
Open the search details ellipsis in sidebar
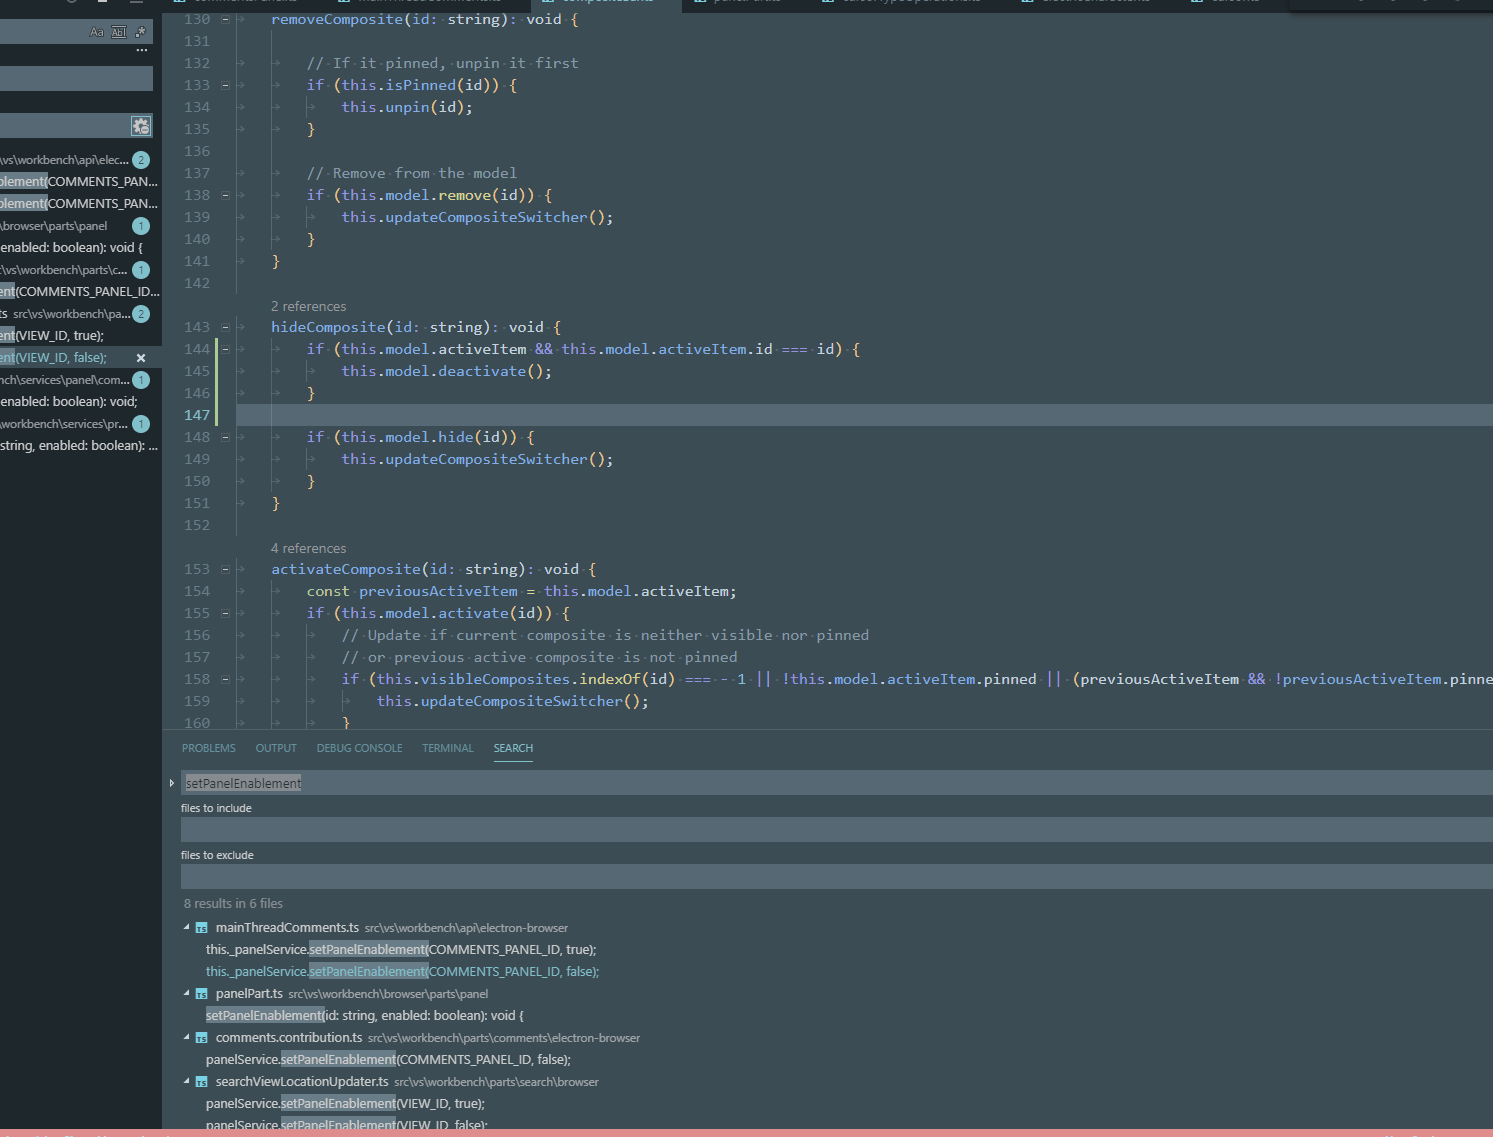[x=142, y=50]
